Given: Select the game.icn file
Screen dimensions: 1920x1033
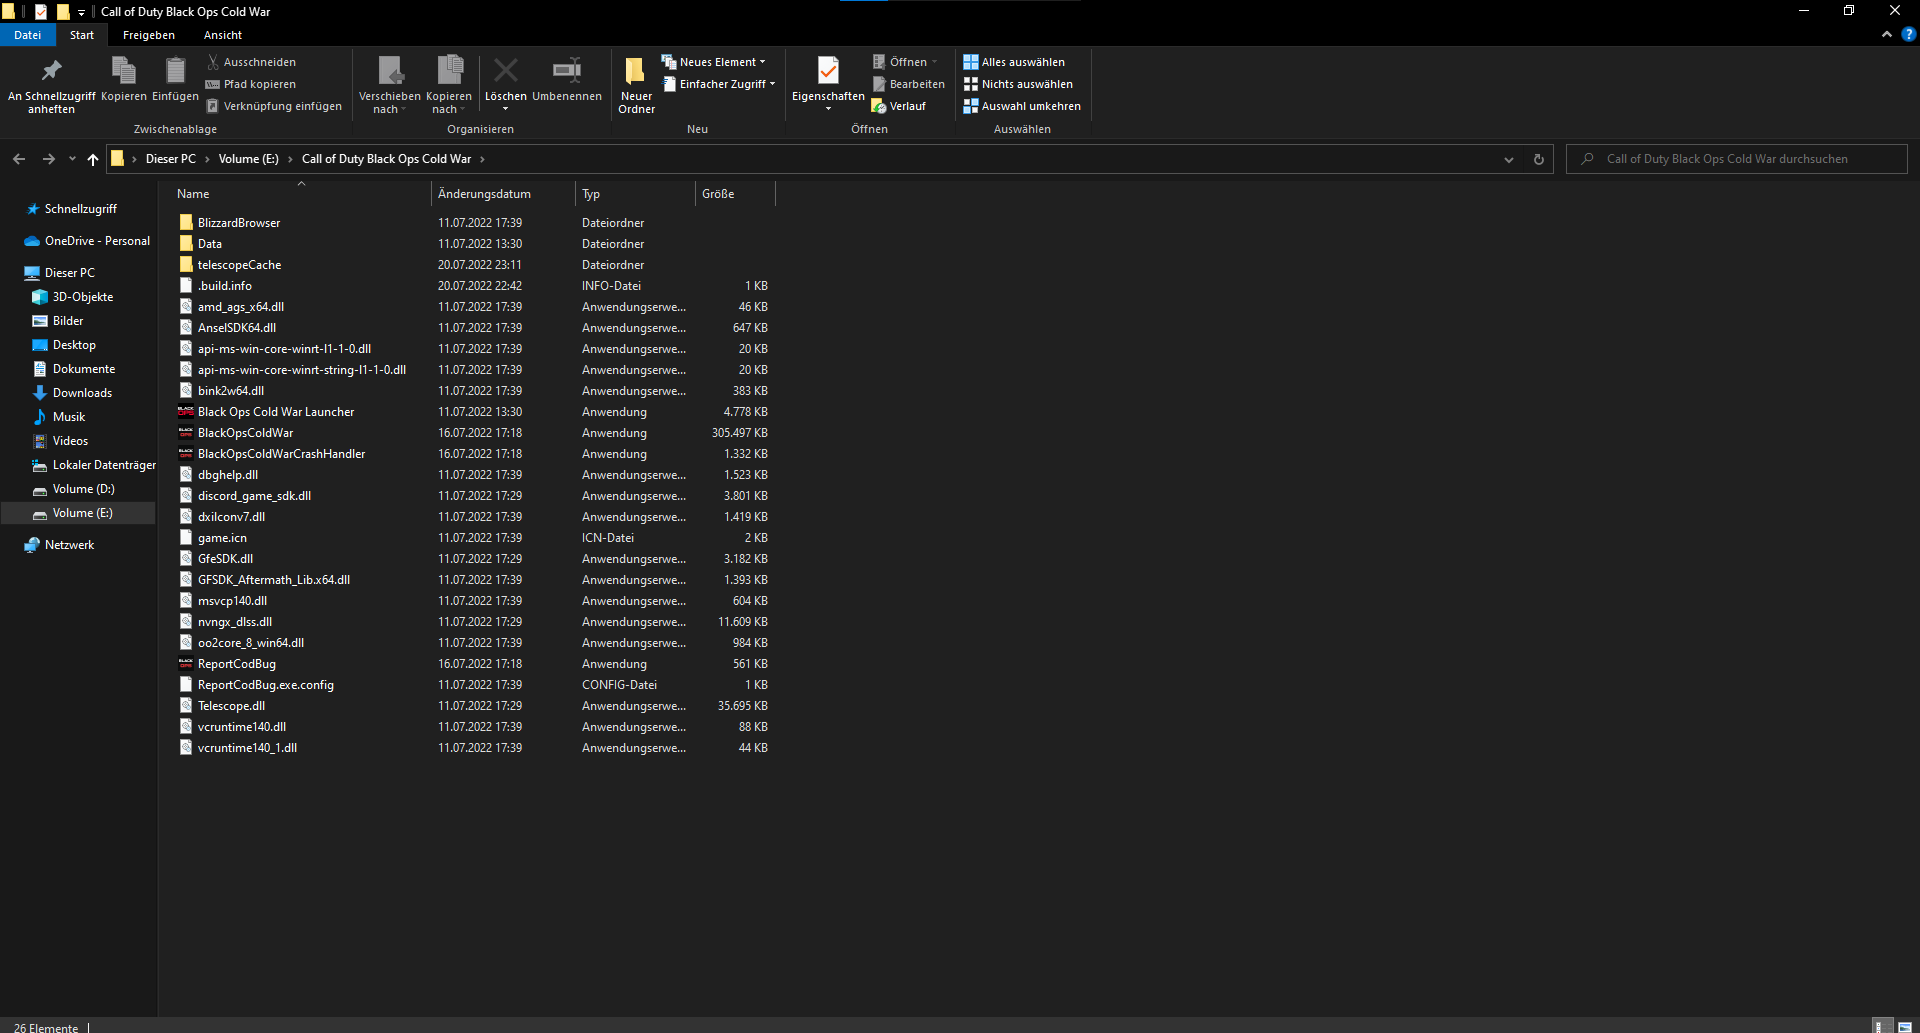Looking at the screenshot, I should 222,538.
